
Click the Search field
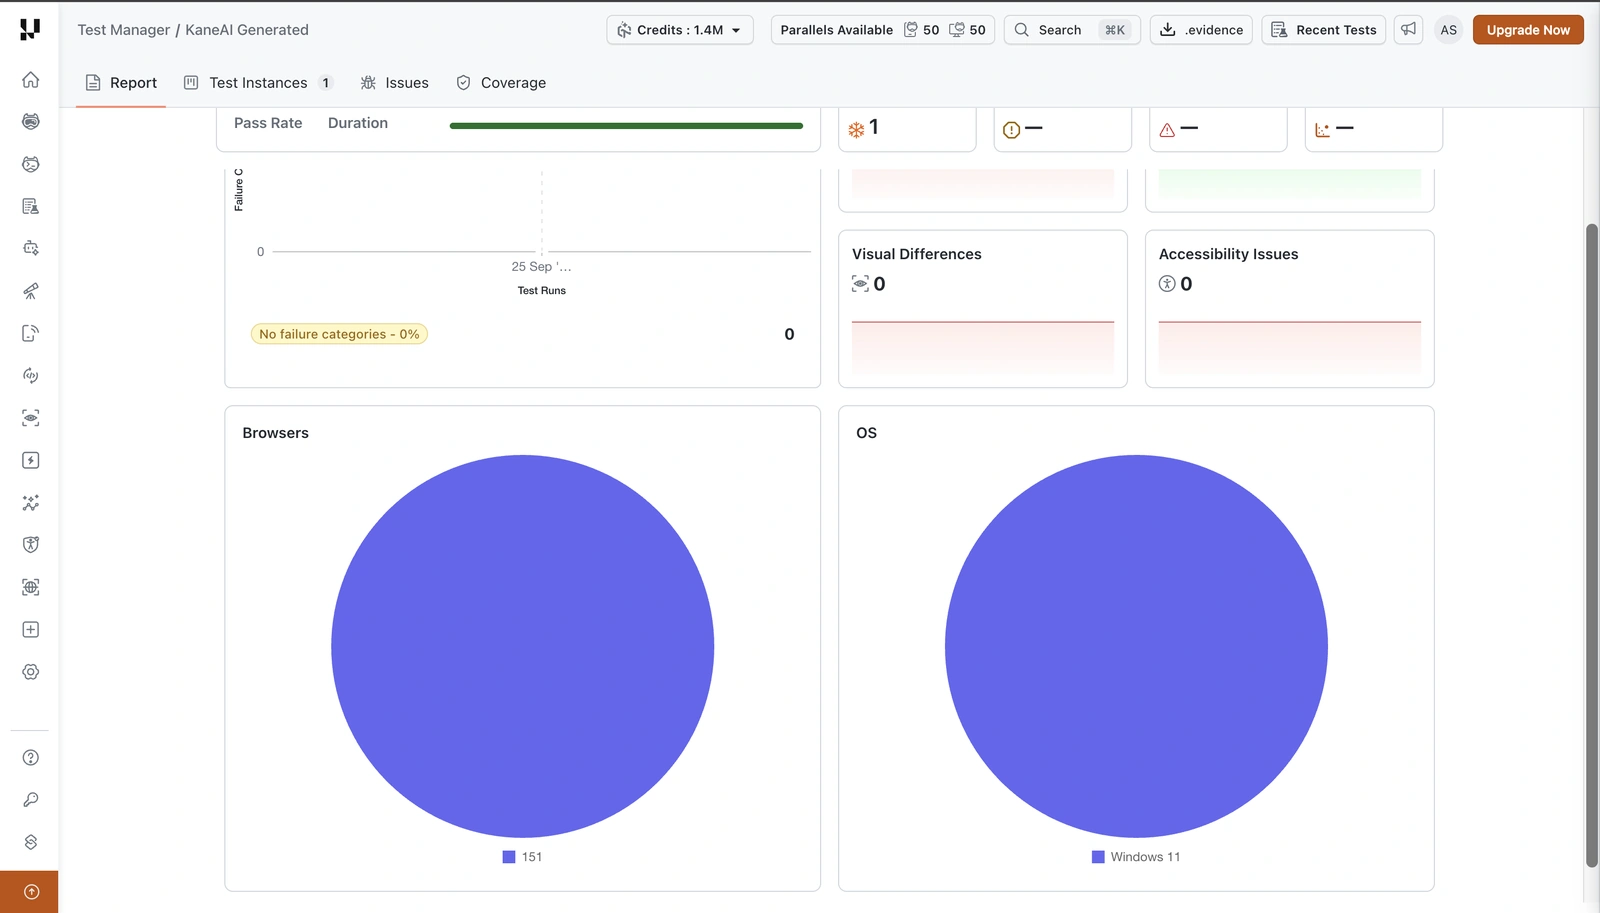coord(1072,30)
